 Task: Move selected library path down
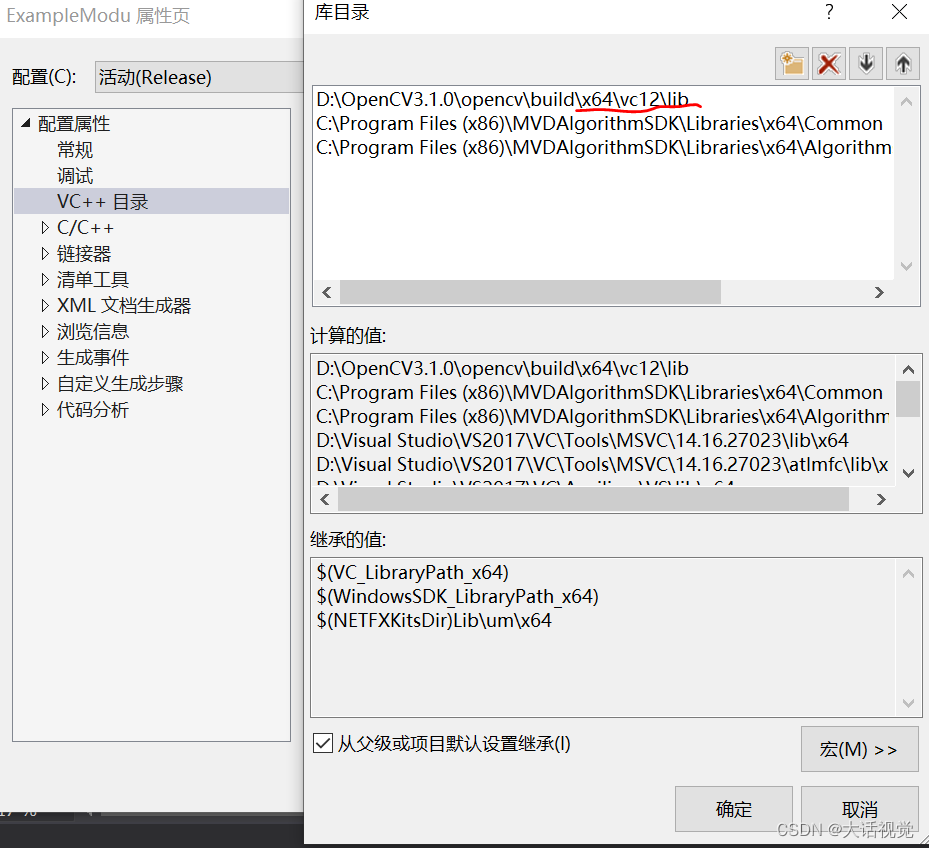(x=866, y=63)
